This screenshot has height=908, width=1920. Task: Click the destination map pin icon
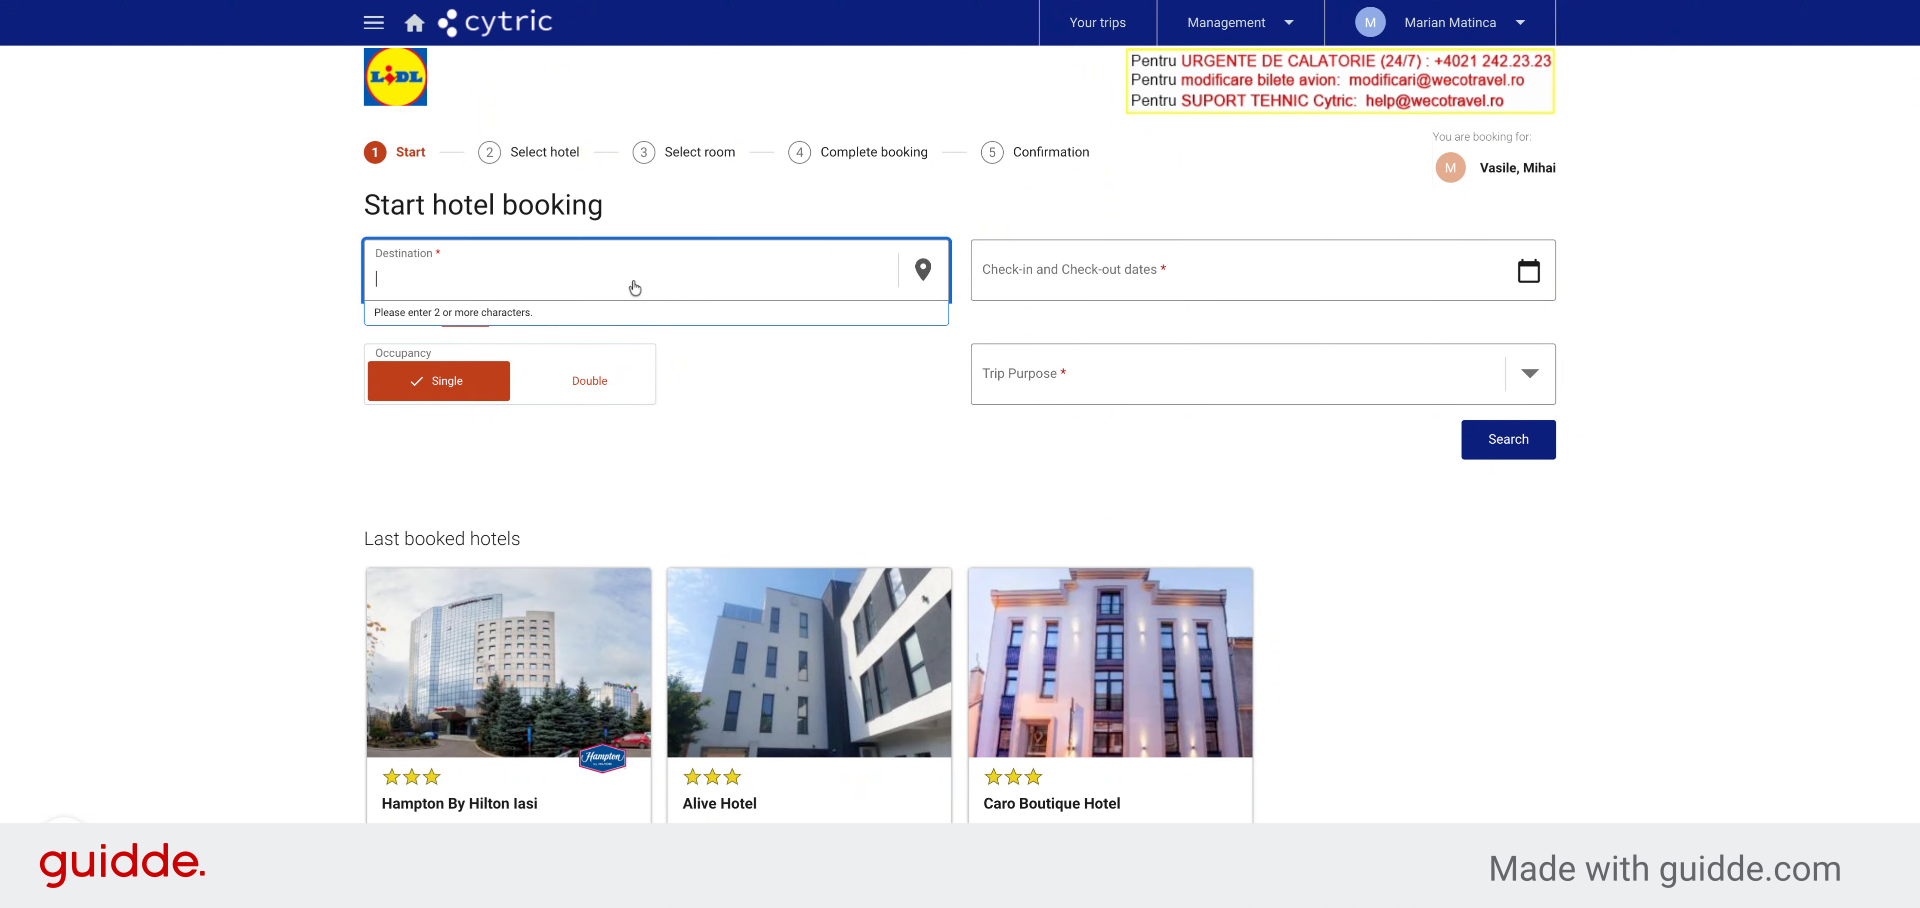click(x=923, y=269)
